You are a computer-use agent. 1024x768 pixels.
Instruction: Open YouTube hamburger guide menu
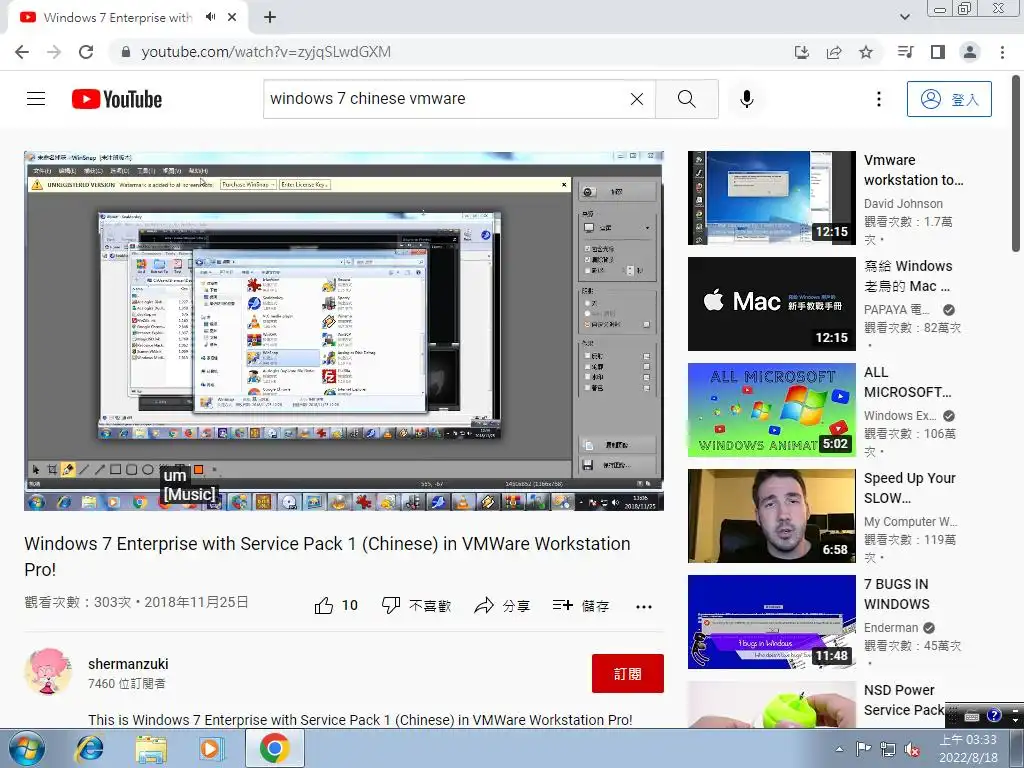point(36,99)
